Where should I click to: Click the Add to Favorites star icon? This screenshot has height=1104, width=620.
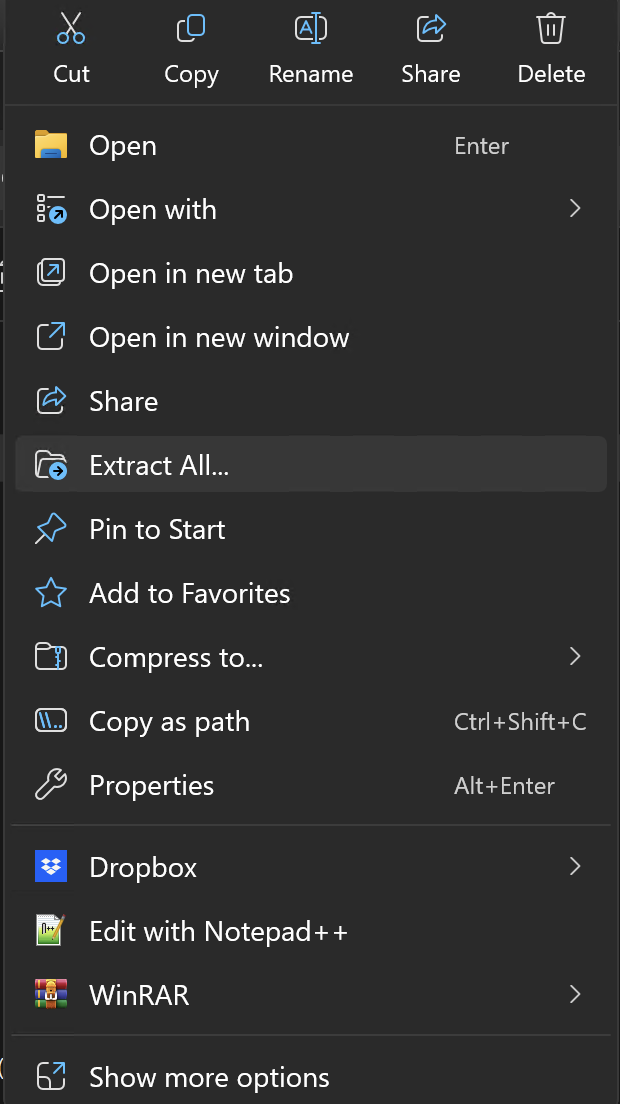click(x=51, y=593)
